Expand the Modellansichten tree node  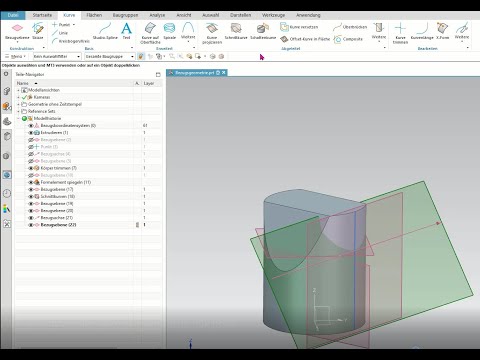(x=18, y=90)
